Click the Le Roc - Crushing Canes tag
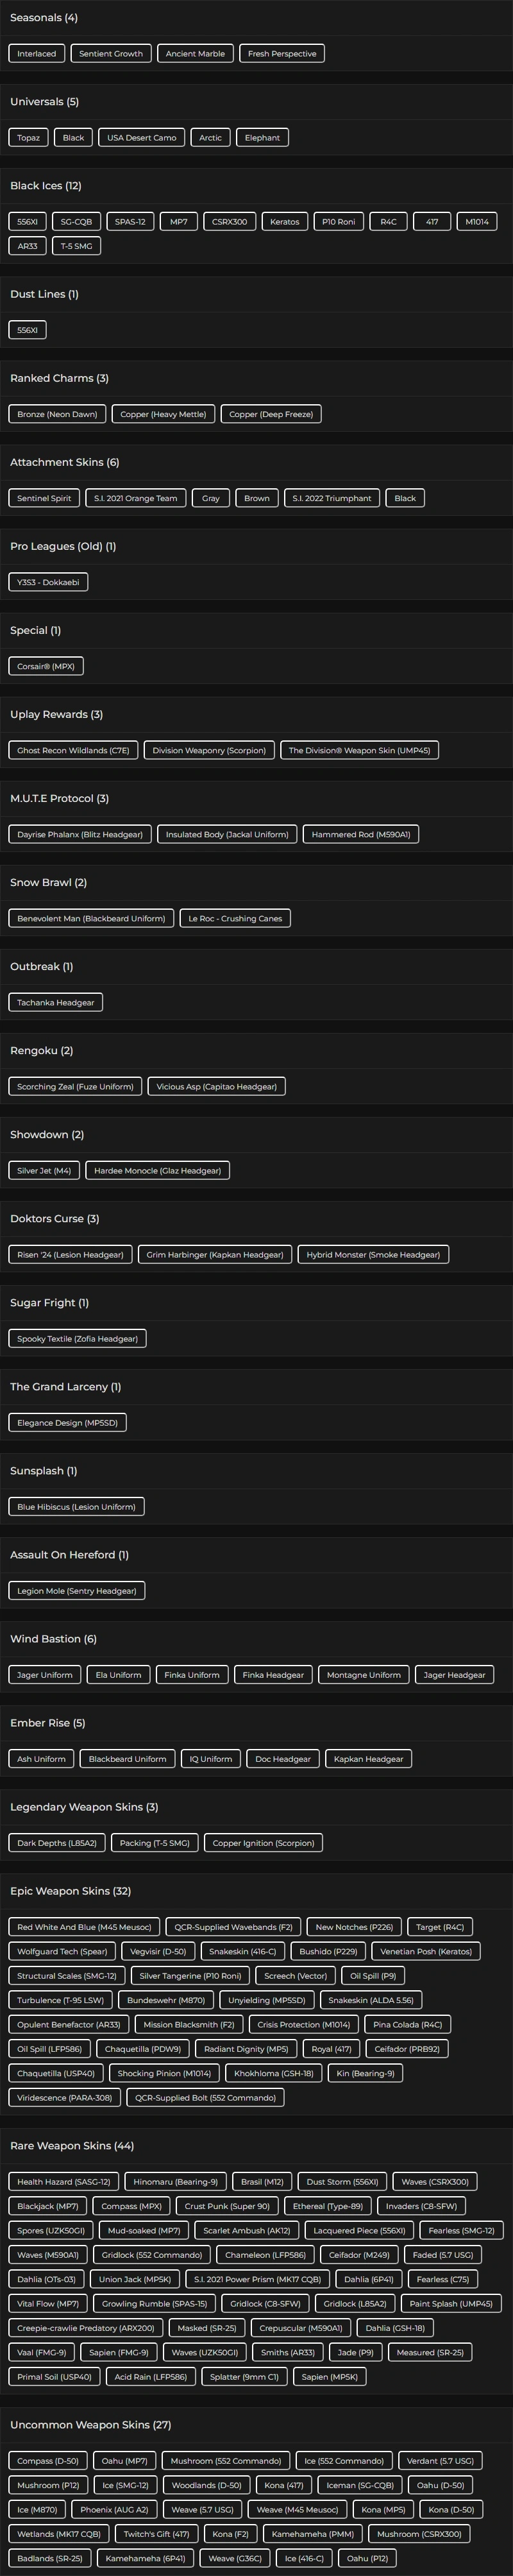Screen dimensions: 513x2576 pyautogui.click(x=235, y=918)
